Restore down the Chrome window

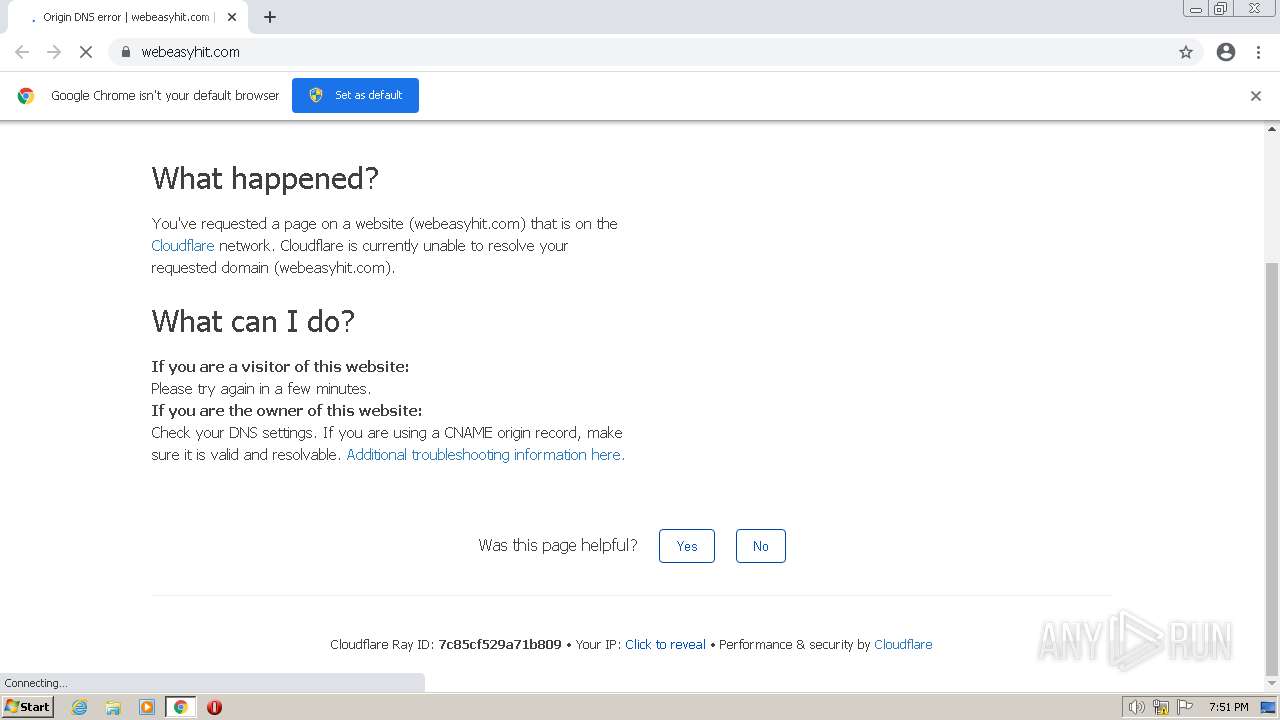point(1221,9)
